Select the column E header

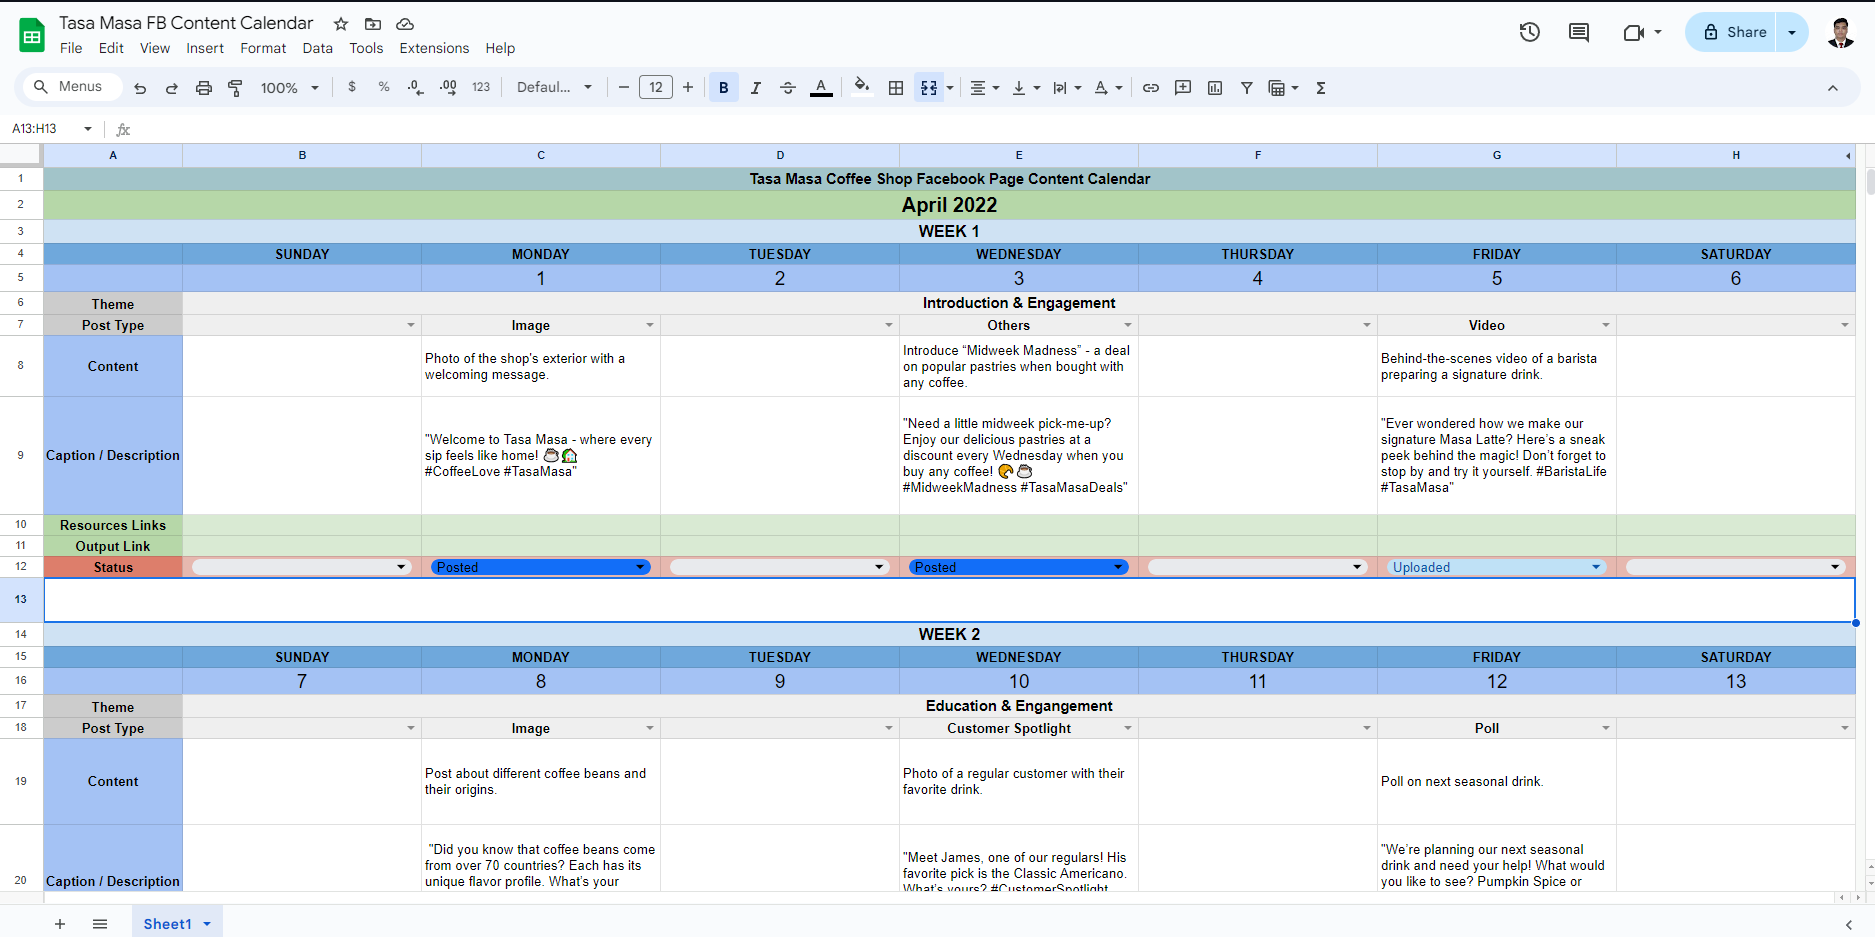(x=1019, y=155)
